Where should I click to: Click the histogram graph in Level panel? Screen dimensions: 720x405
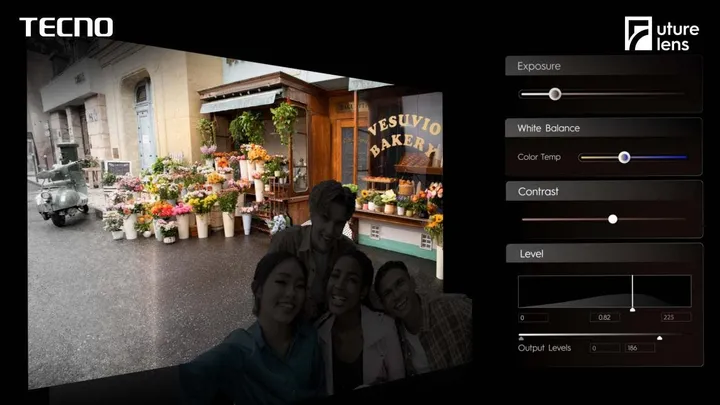[604, 290]
